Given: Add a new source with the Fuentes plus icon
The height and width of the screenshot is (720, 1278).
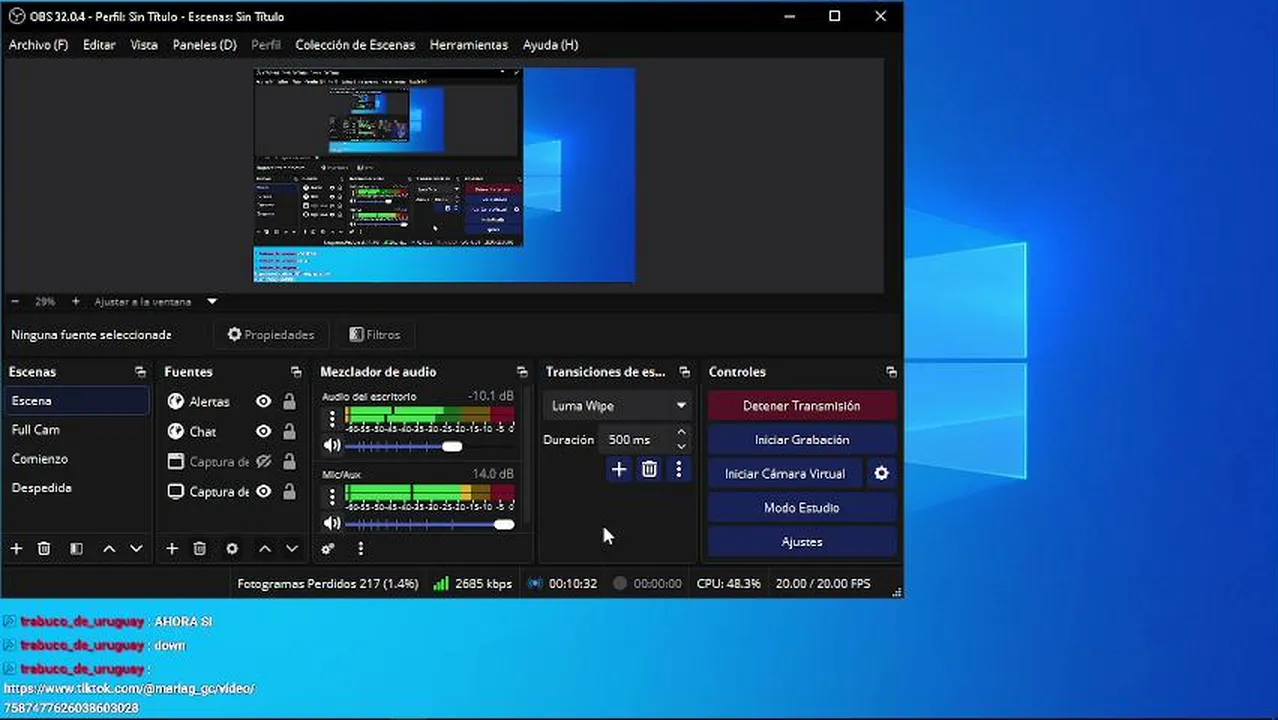Looking at the screenshot, I should point(172,549).
